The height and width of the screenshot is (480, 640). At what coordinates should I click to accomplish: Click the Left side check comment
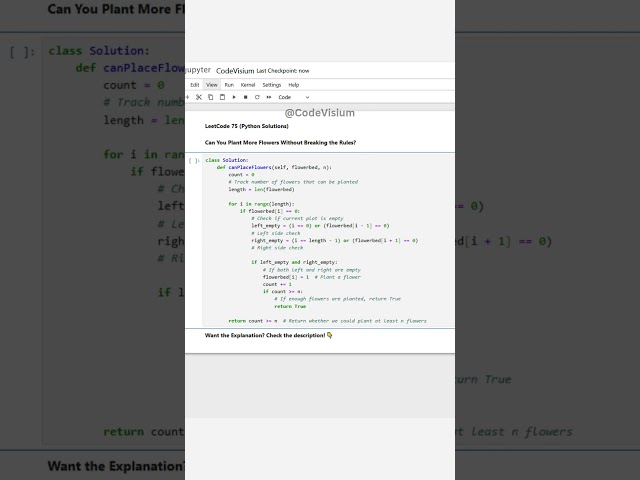(x=276, y=233)
